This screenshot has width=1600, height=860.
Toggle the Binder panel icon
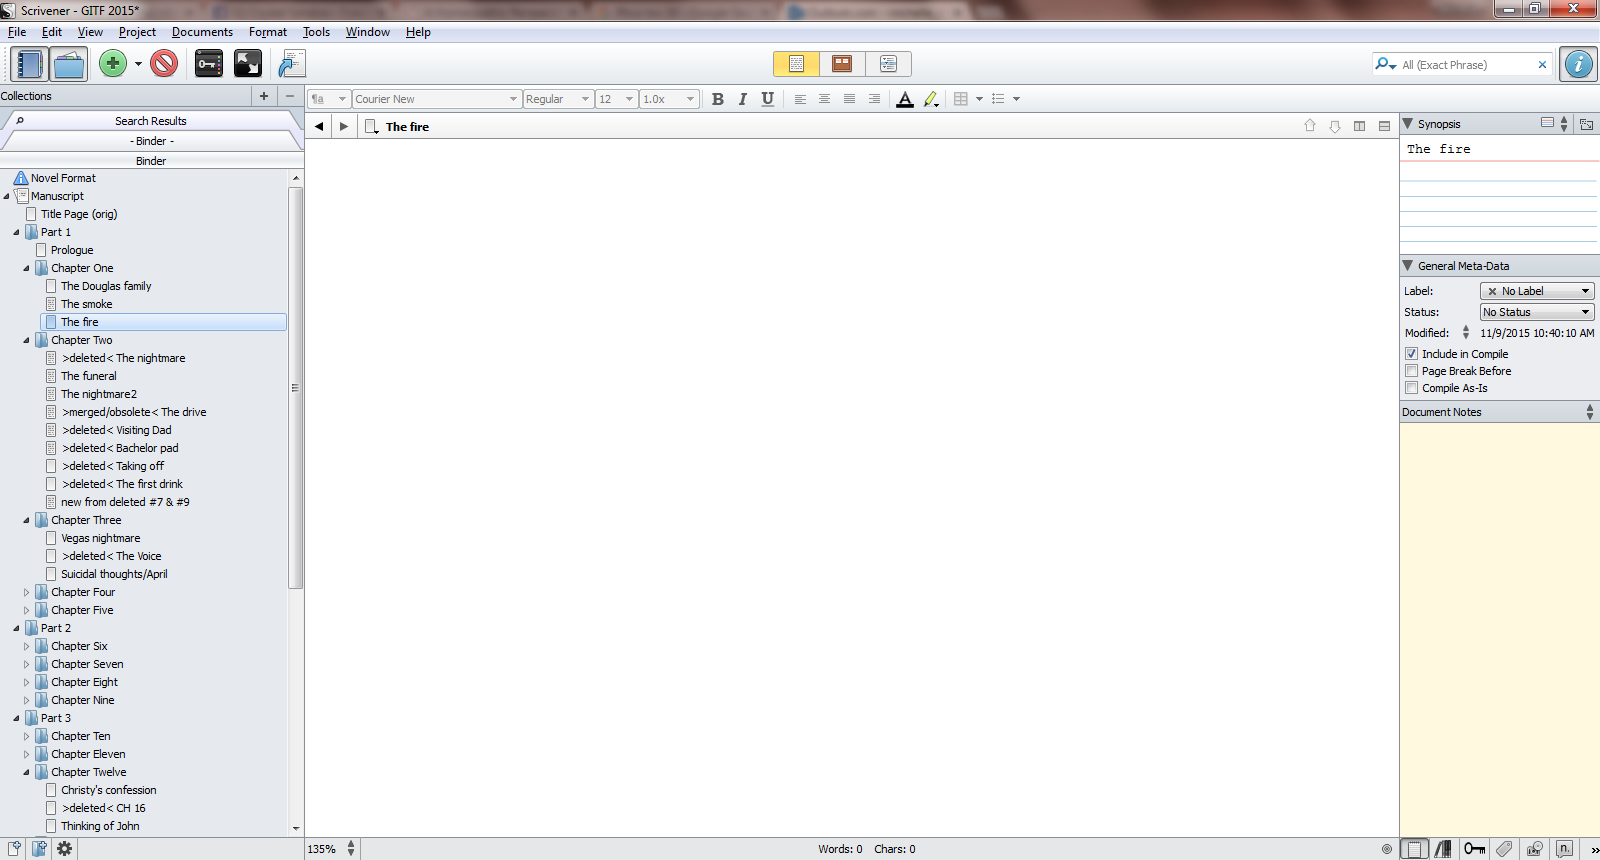(x=29, y=64)
